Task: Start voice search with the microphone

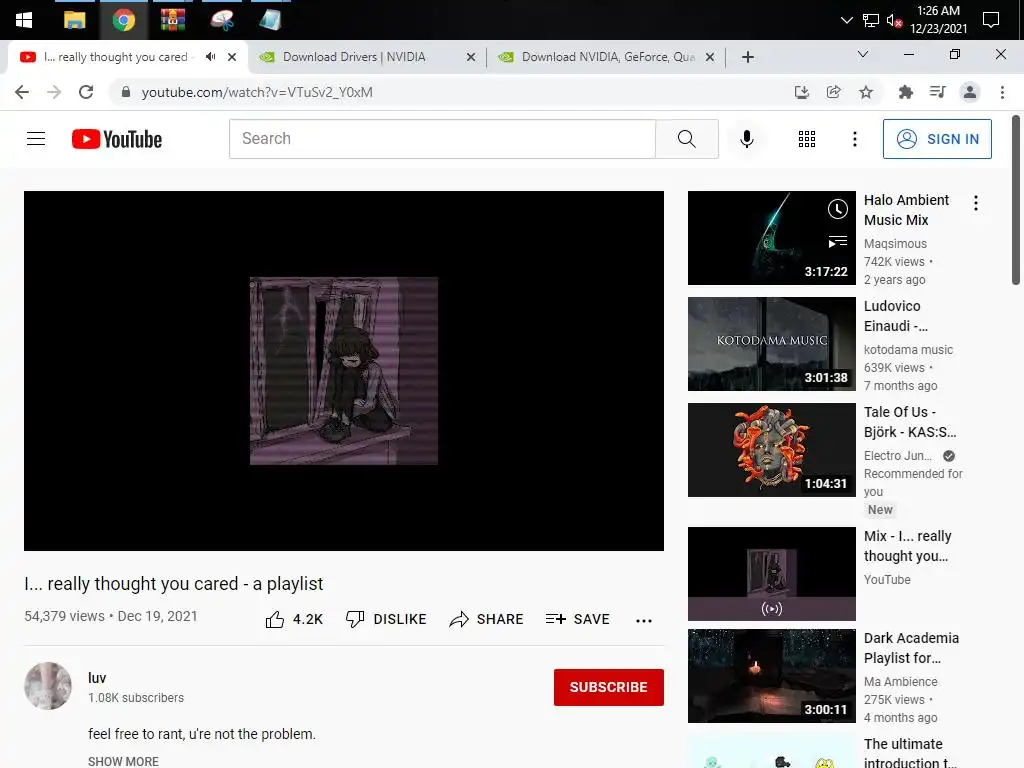Action: tap(746, 138)
